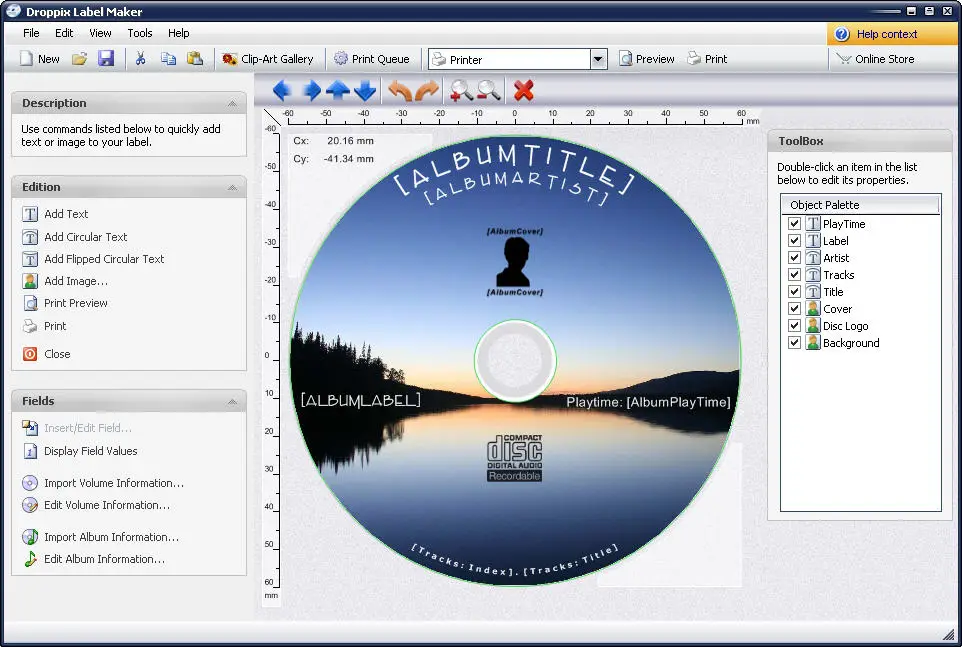This screenshot has width=962, height=647.
Task: Hide the Background object via checkbox
Action: [x=795, y=343]
